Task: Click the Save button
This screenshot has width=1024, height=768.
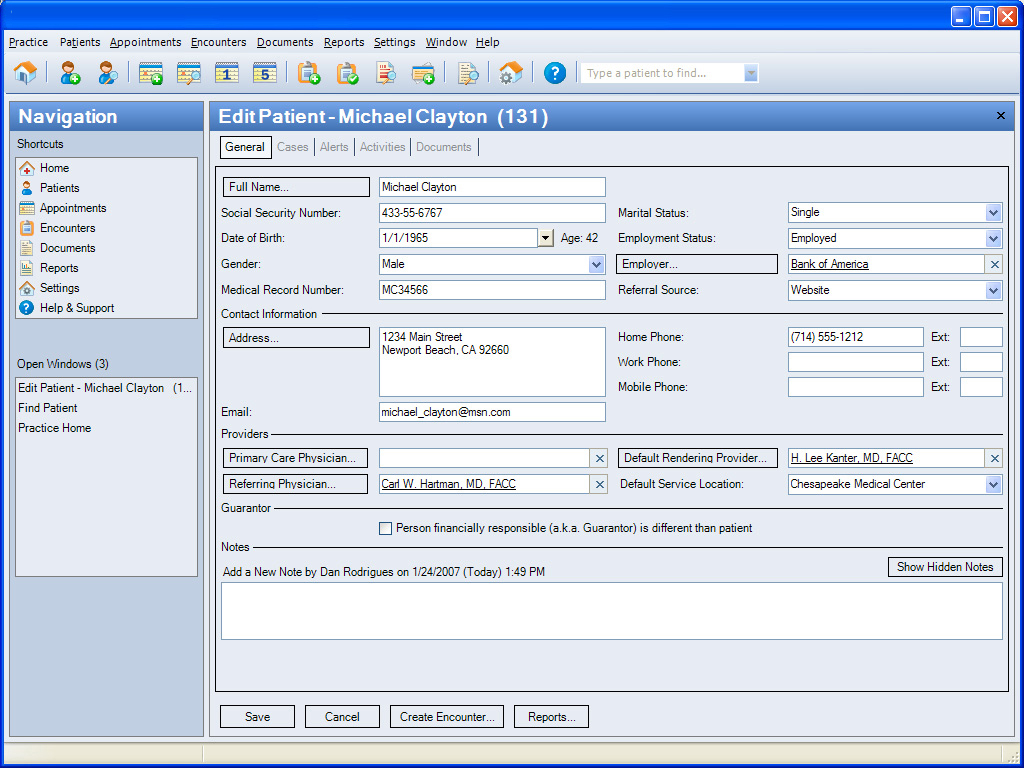Action: [x=257, y=716]
